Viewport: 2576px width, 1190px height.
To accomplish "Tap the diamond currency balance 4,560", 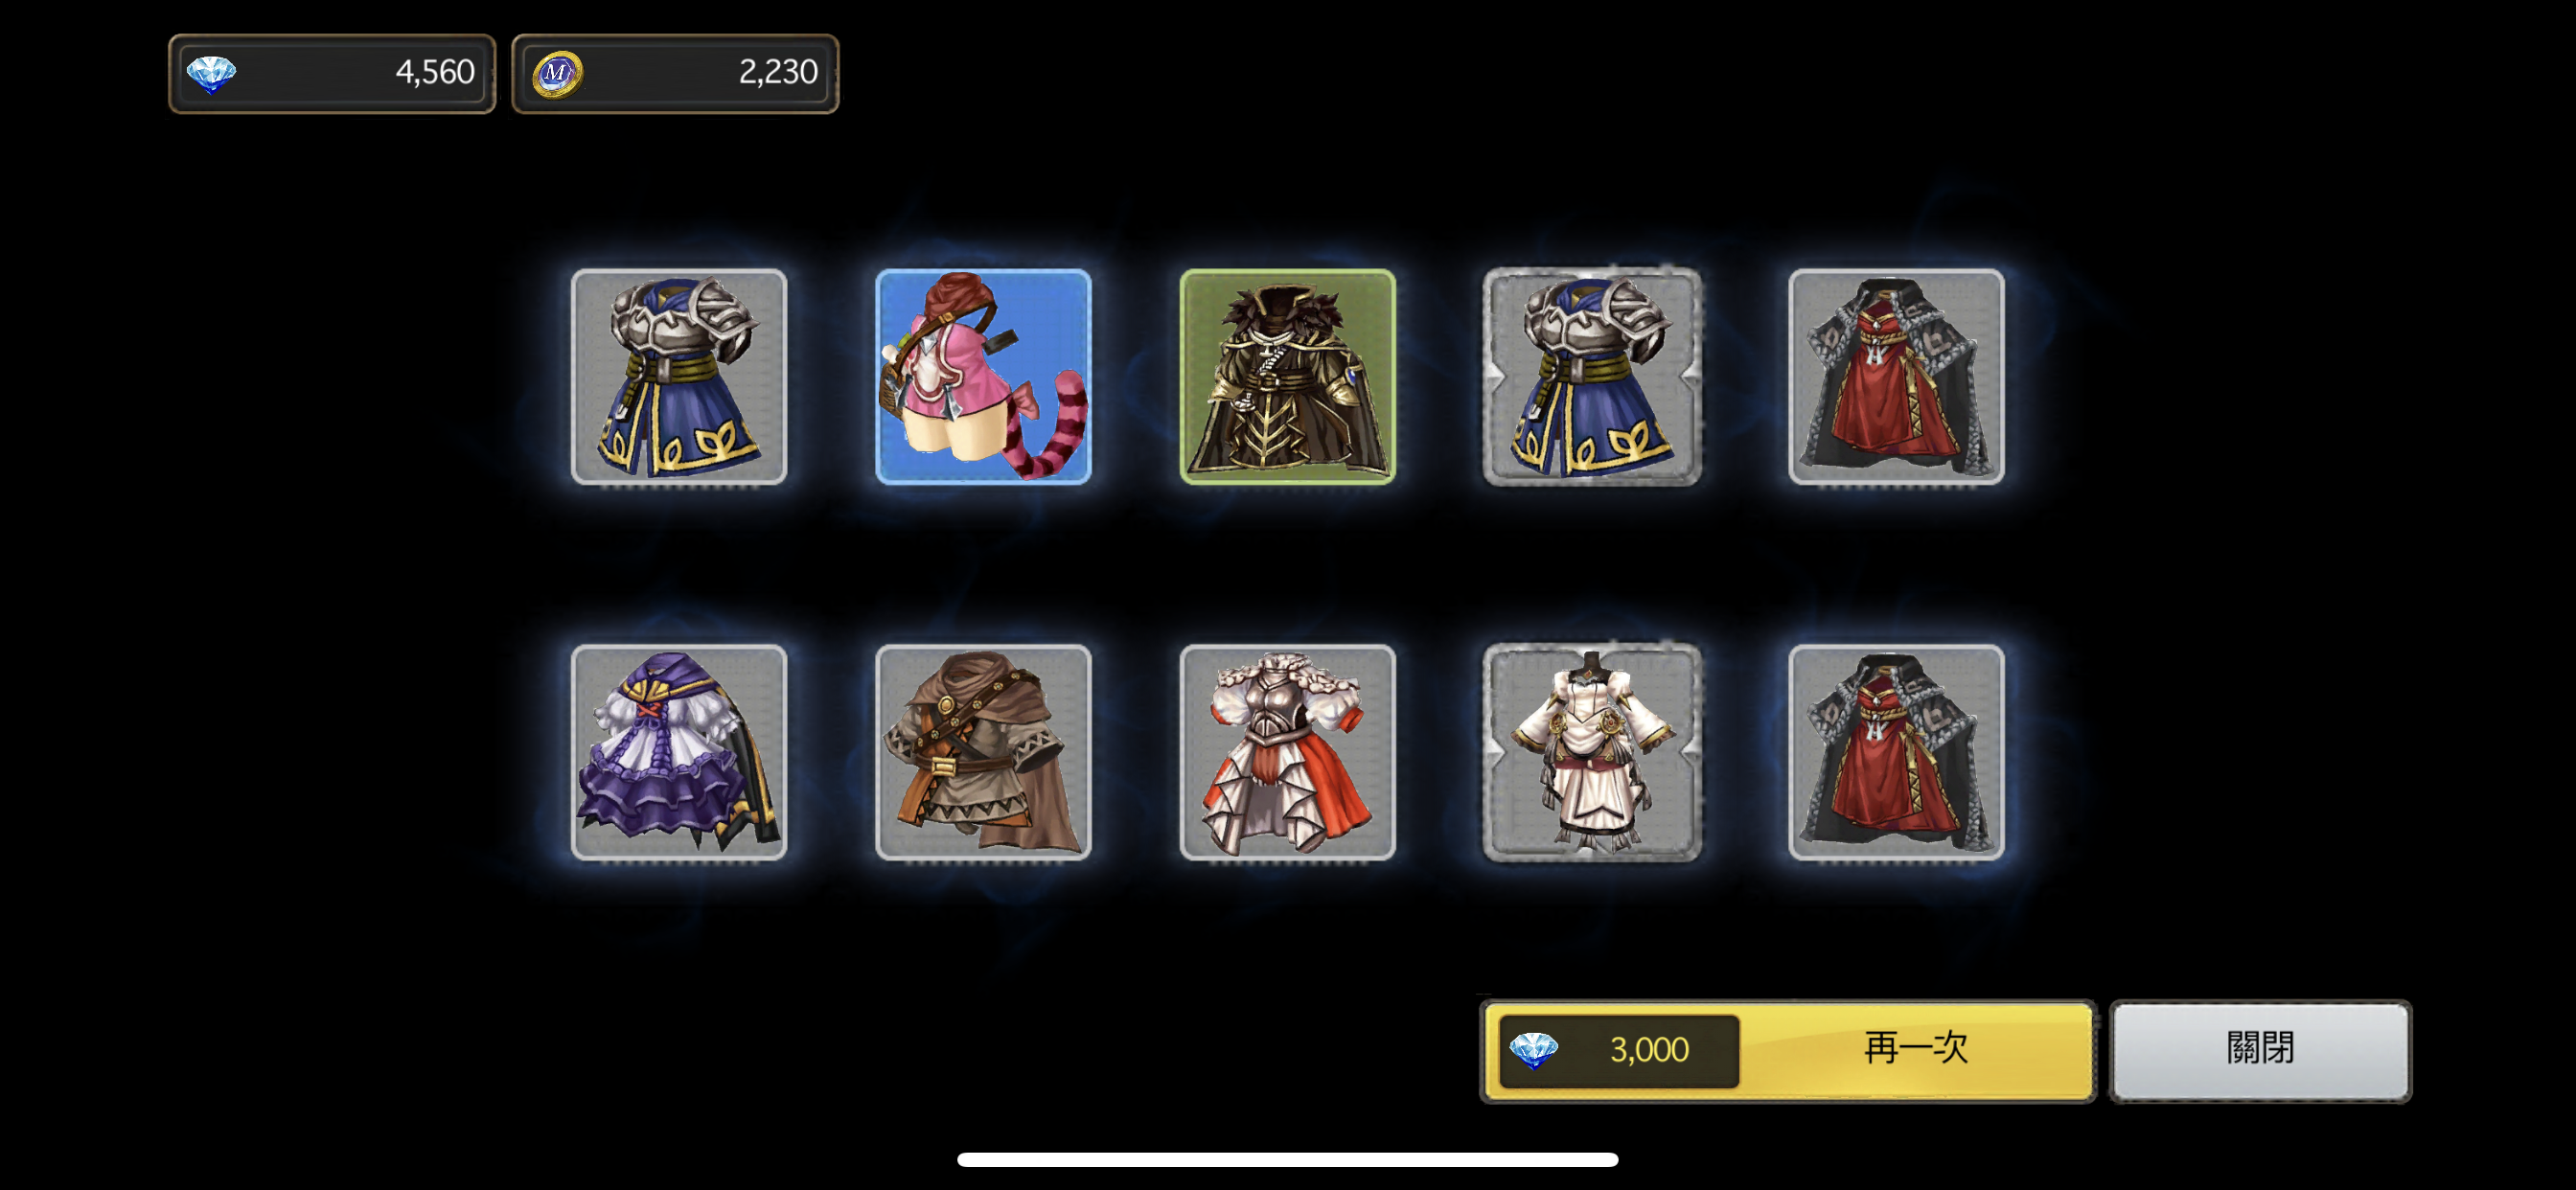I will point(332,73).
